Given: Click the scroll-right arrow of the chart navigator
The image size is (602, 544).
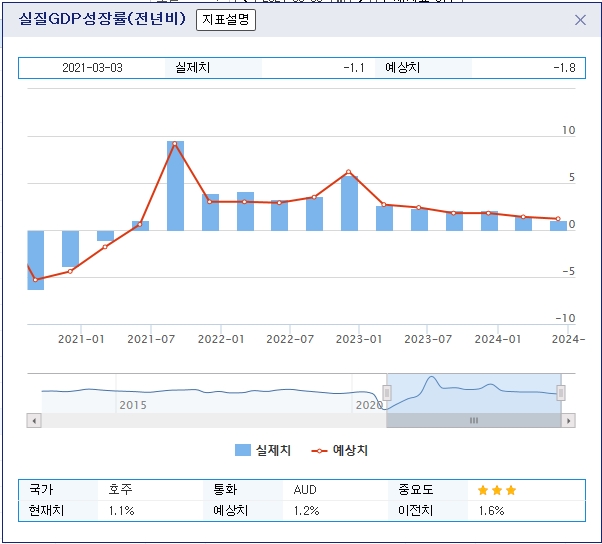Looking at the screenshot, I should tap(568, 420).
